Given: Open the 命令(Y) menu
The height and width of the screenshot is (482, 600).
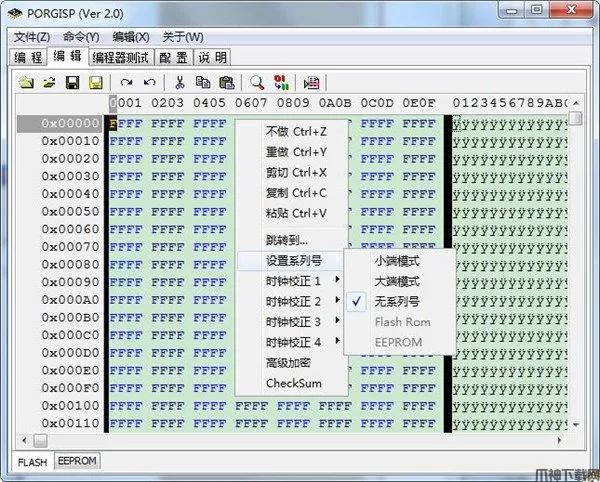Looking at the screenshot, I should coord(81,37).
